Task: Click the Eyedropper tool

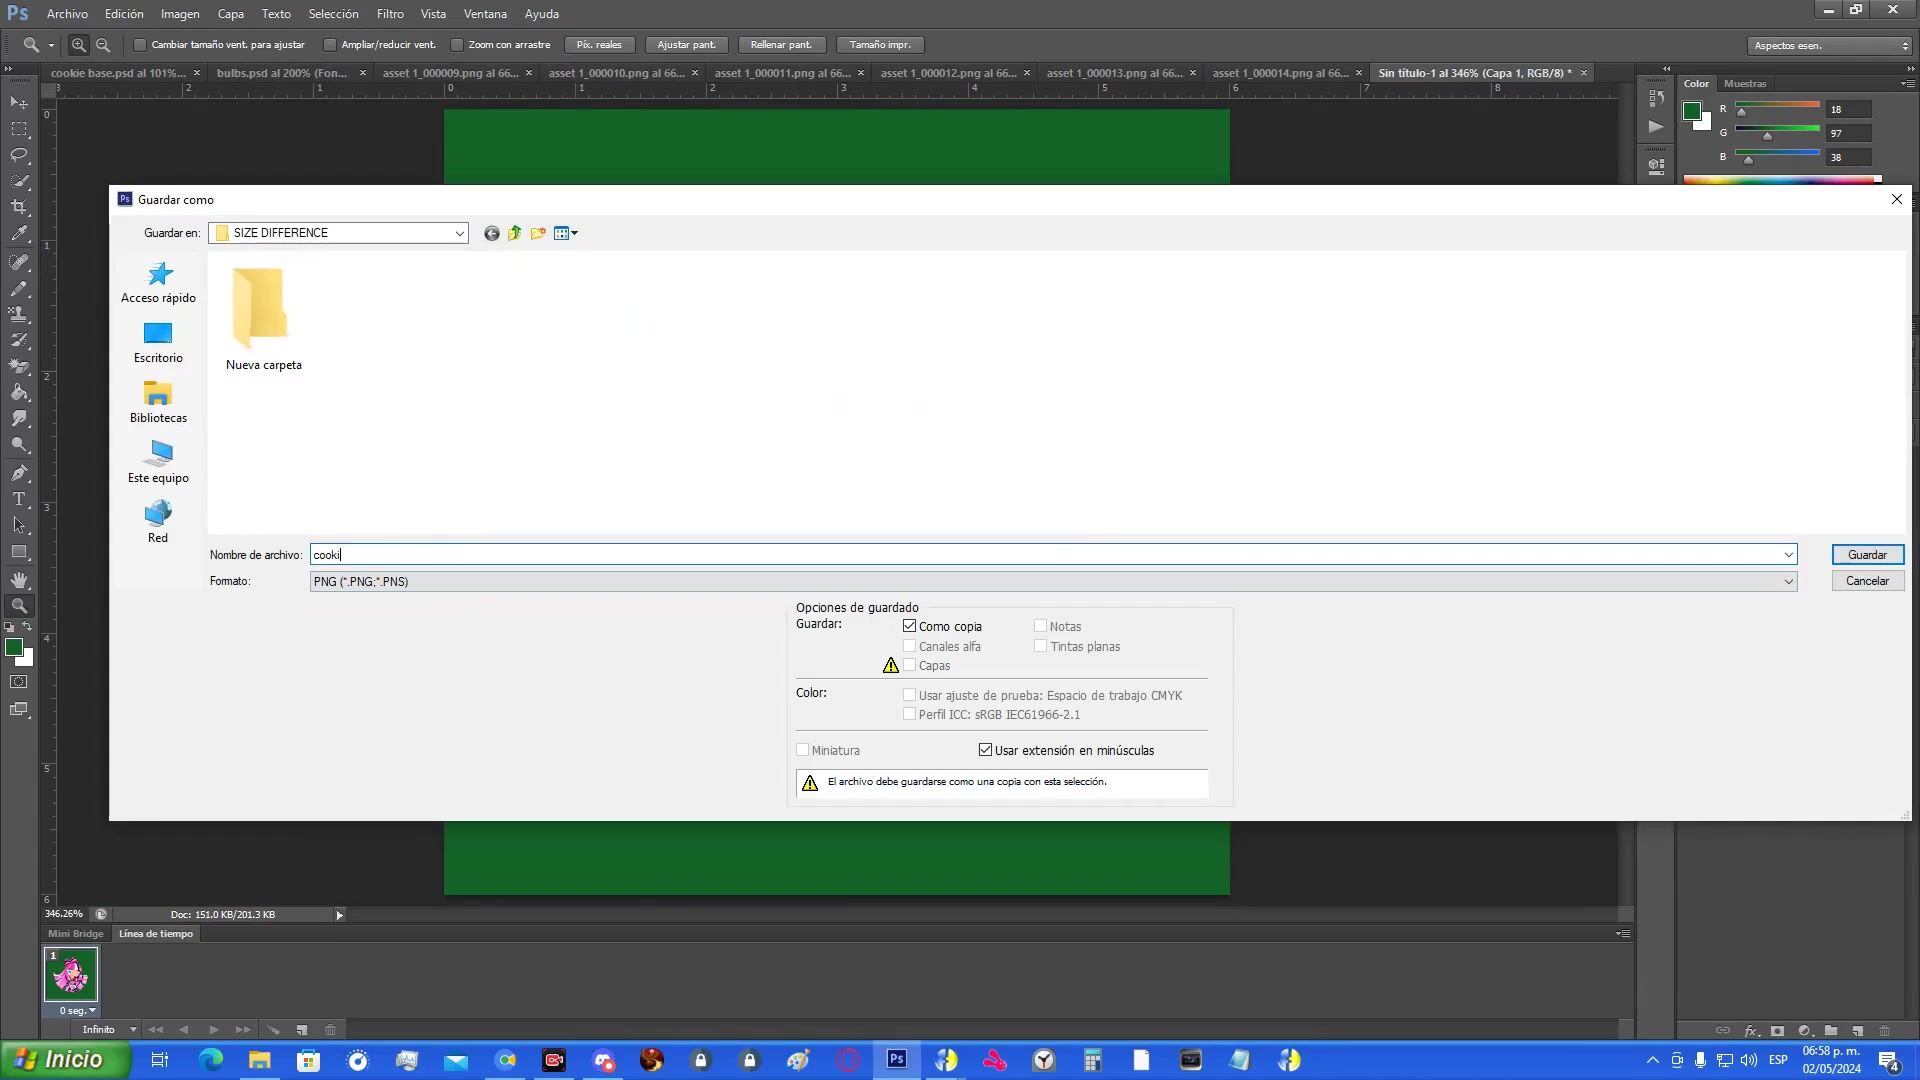Action: [19, 234]
